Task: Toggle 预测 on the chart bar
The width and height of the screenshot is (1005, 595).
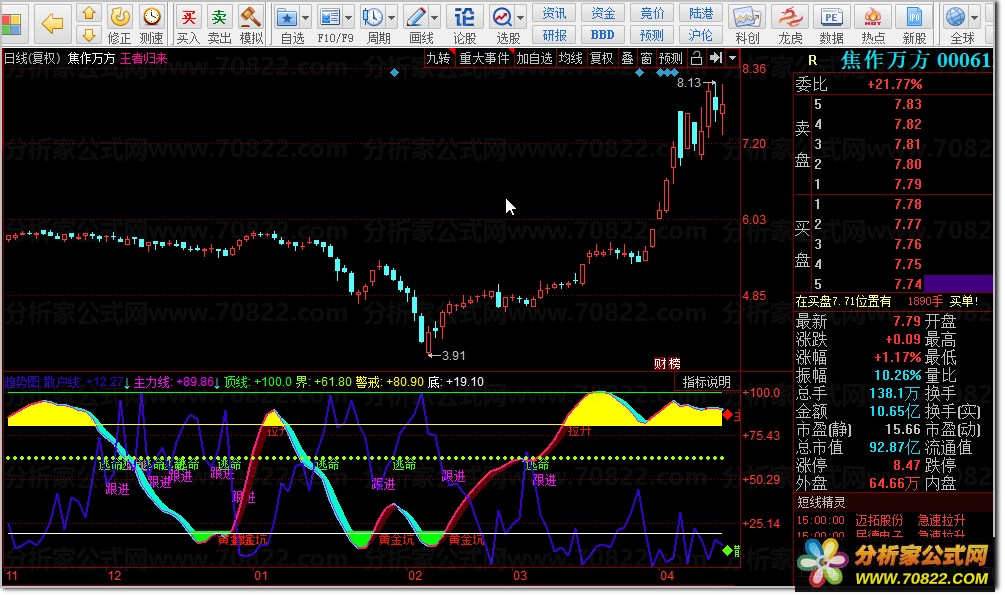Action: tap(670, 58)
